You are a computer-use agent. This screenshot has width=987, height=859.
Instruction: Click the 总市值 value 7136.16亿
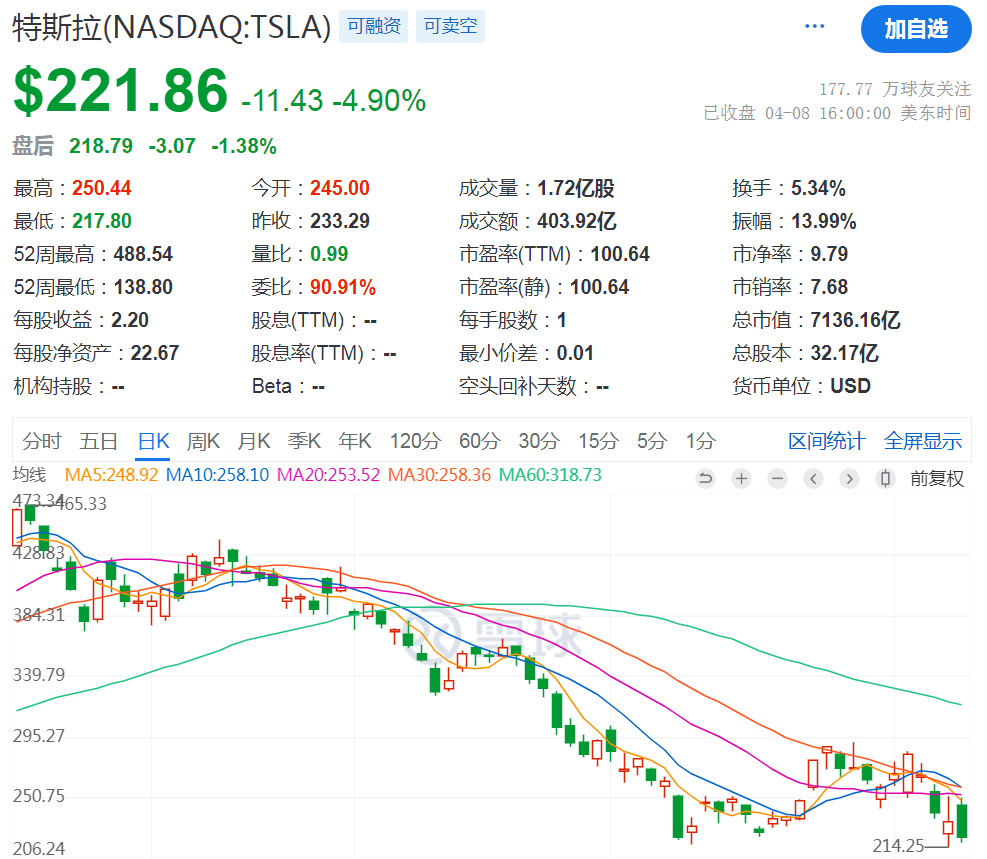855,320
